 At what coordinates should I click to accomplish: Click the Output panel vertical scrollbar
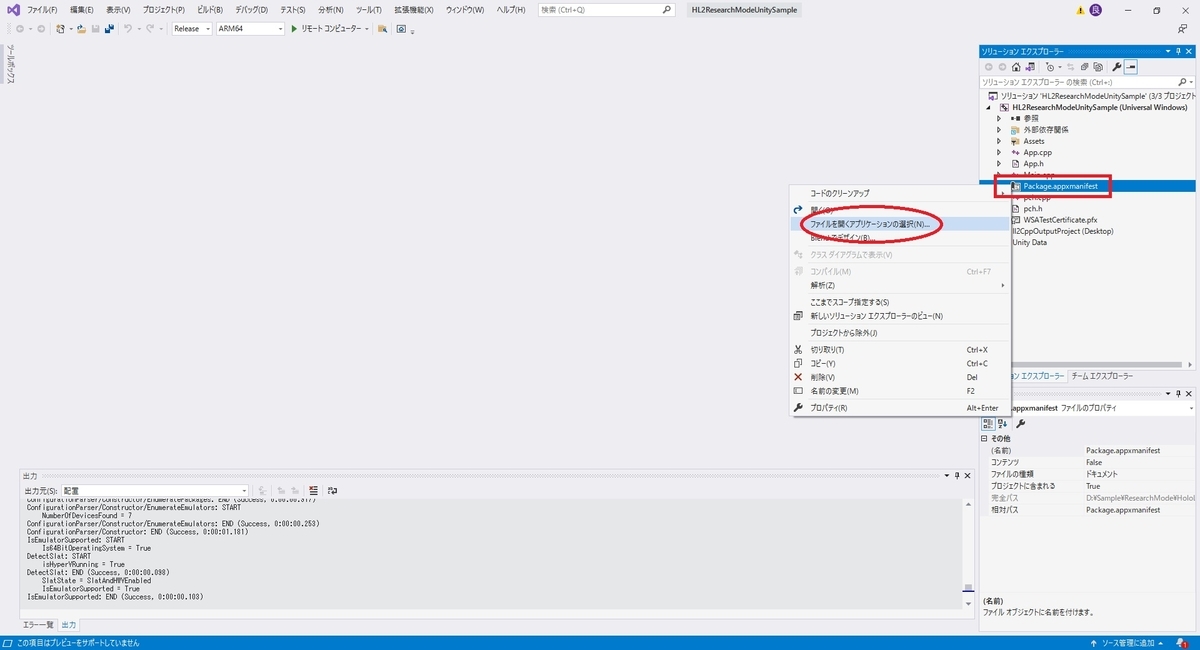967,553
